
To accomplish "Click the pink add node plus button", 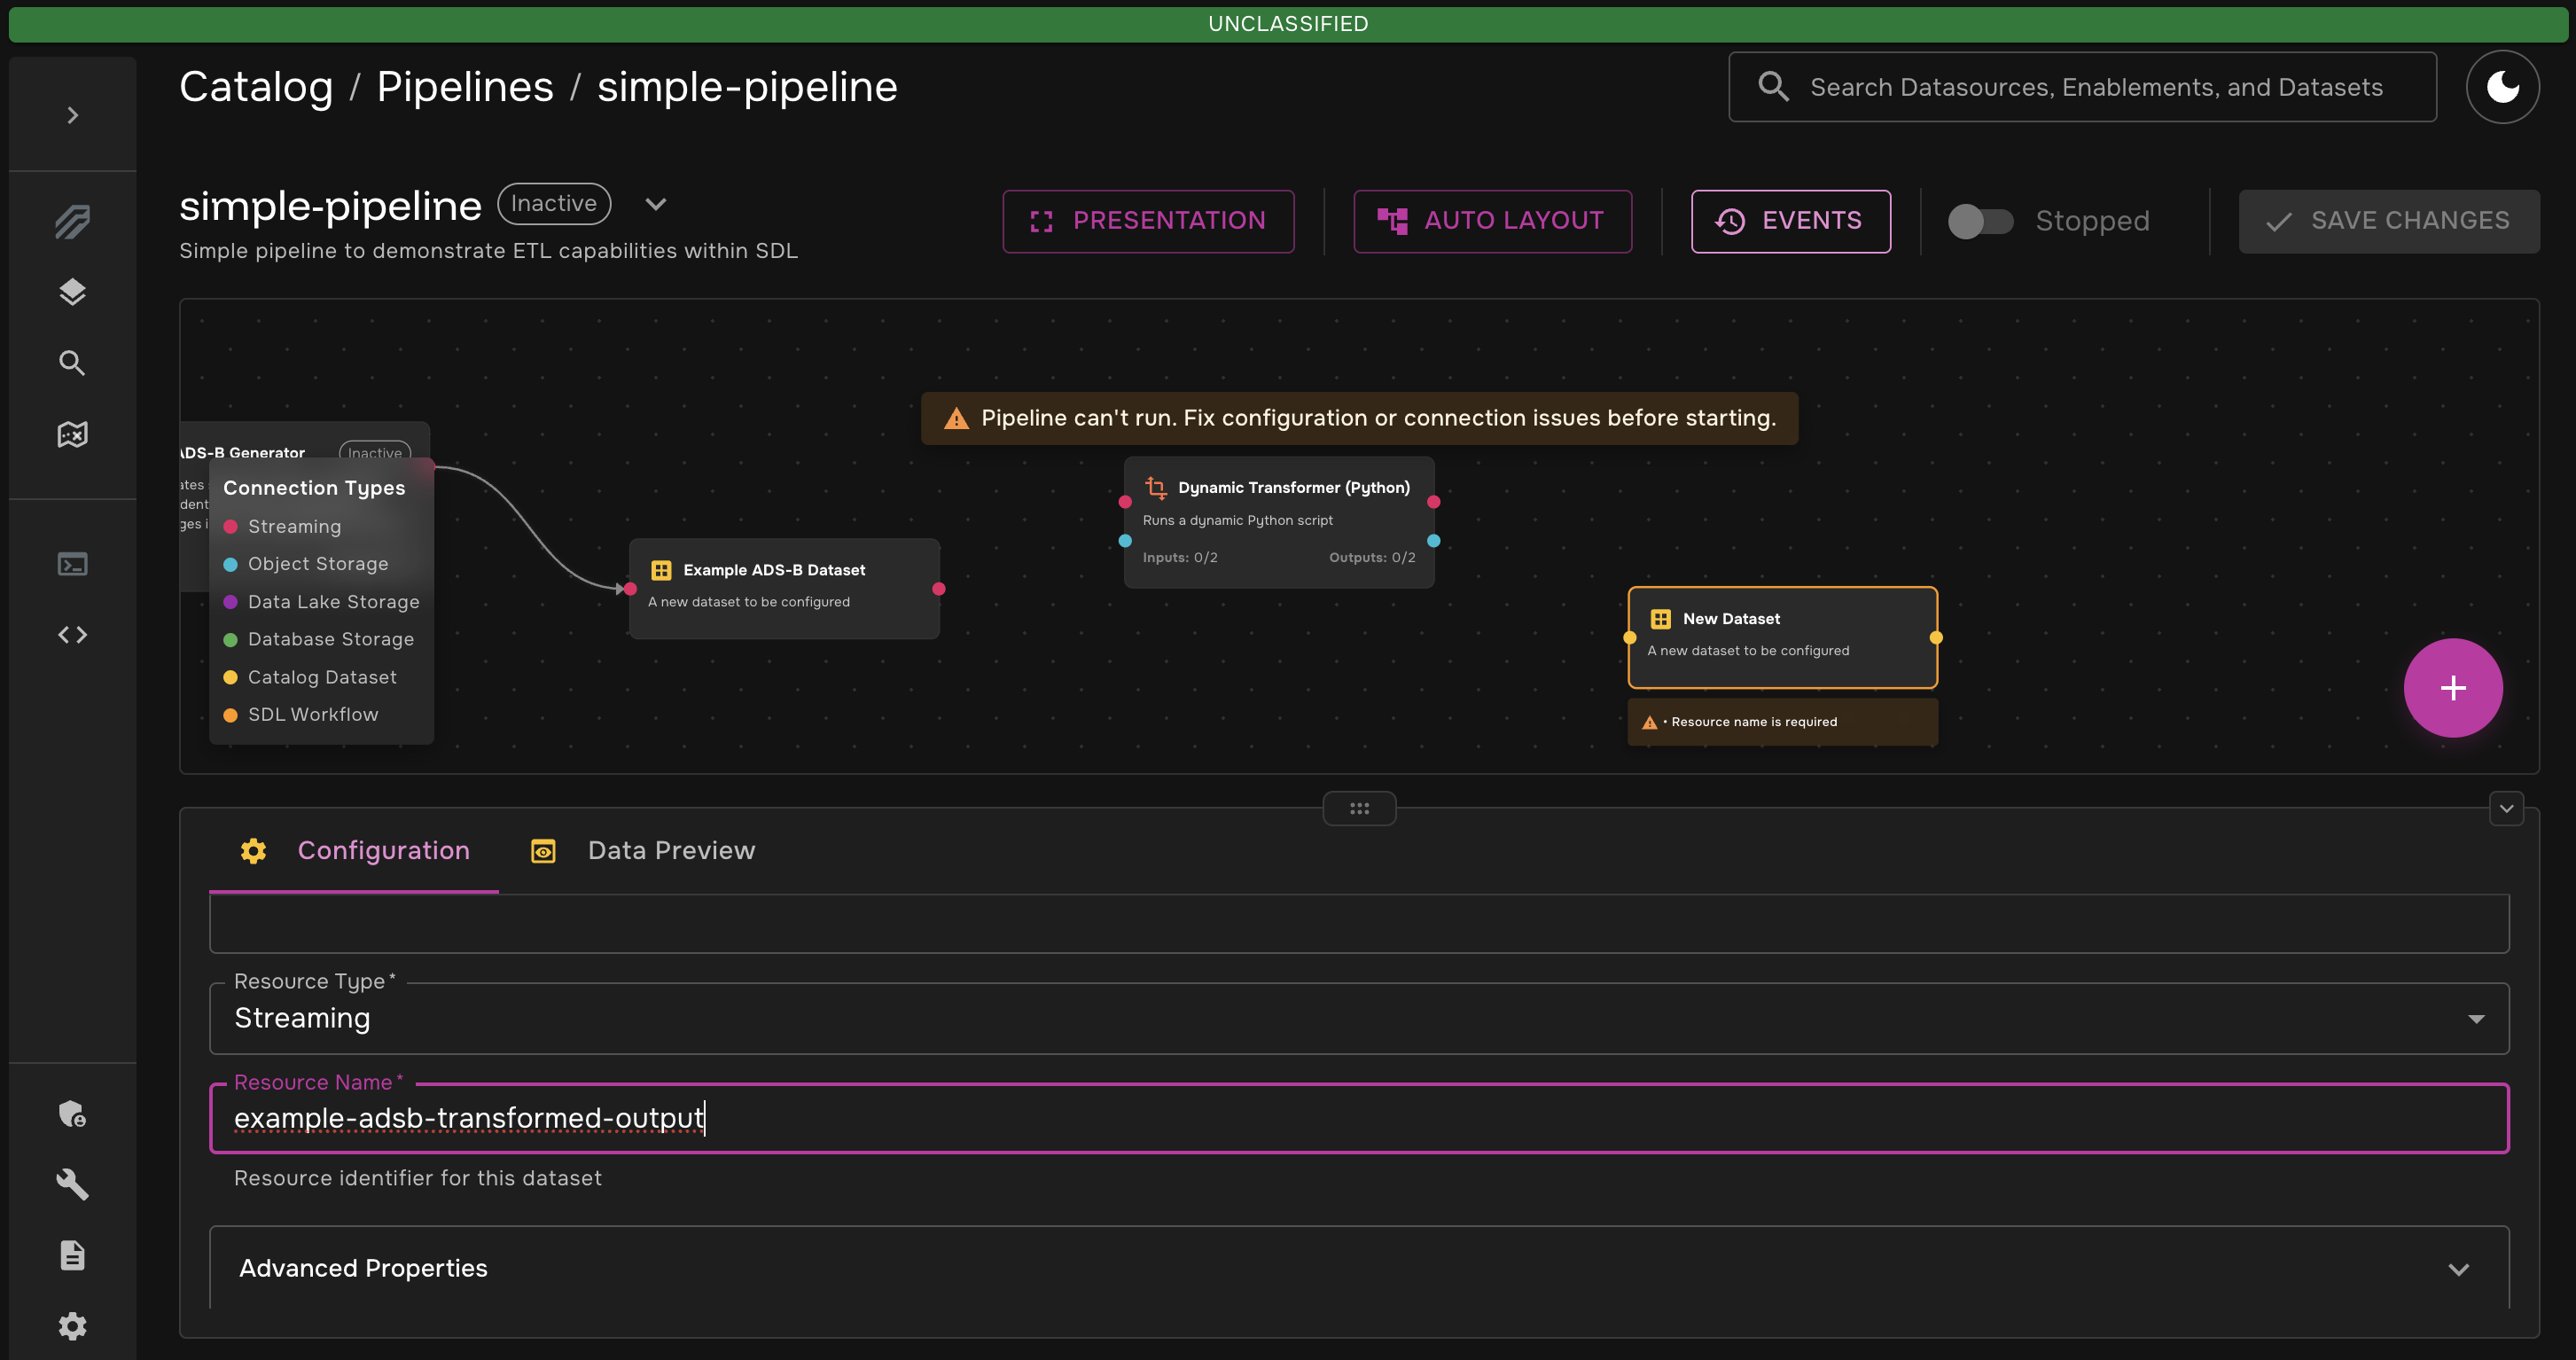I will (2453, 688).
